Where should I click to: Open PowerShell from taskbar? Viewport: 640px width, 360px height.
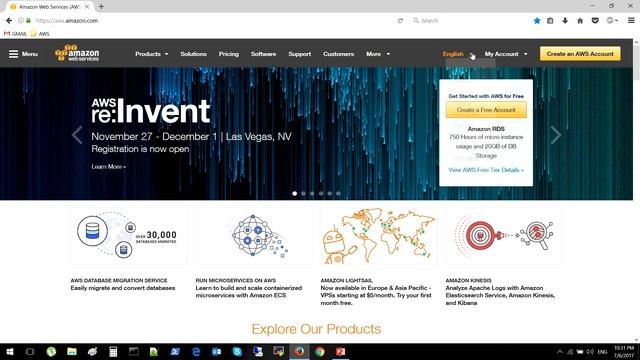(175, 351)
